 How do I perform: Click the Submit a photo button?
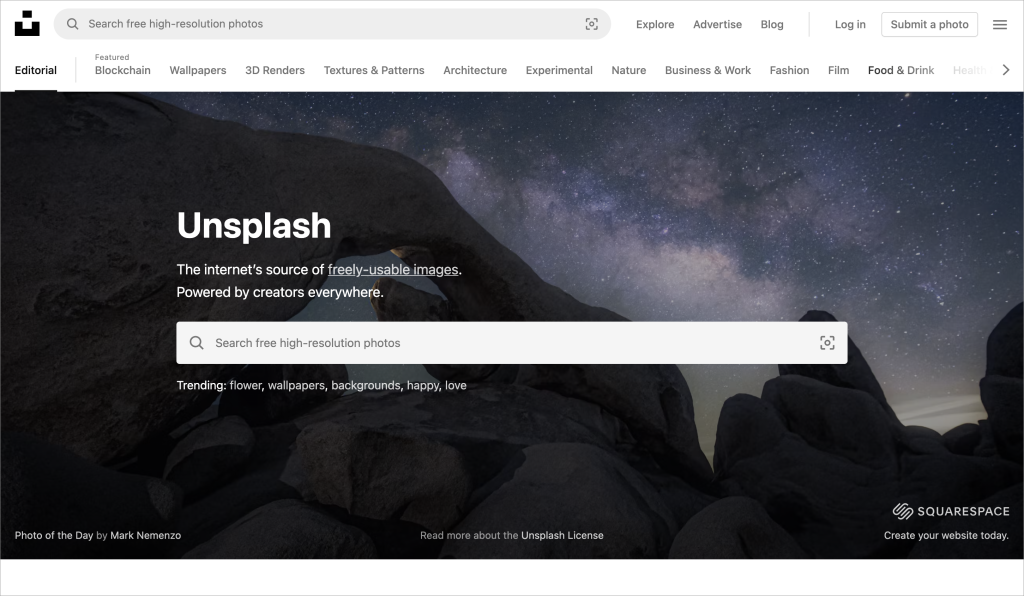coord(929,25)
